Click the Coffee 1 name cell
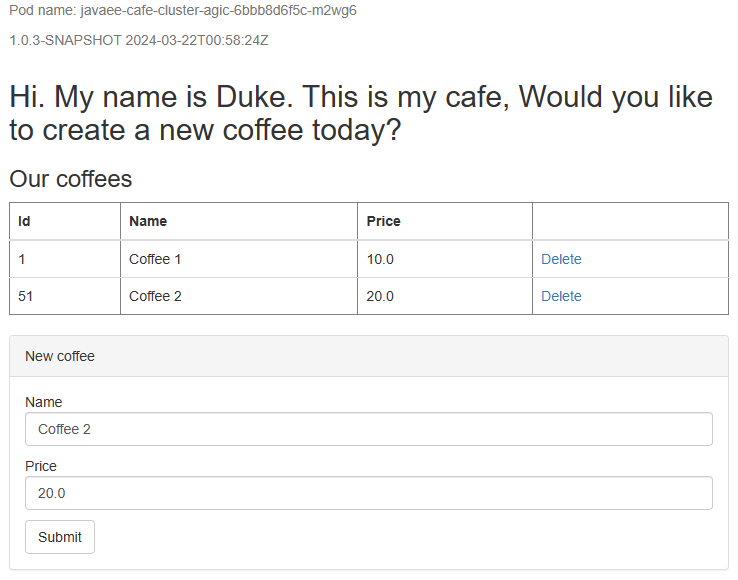This screenshot has height=580, width=738. click(155, 259)
